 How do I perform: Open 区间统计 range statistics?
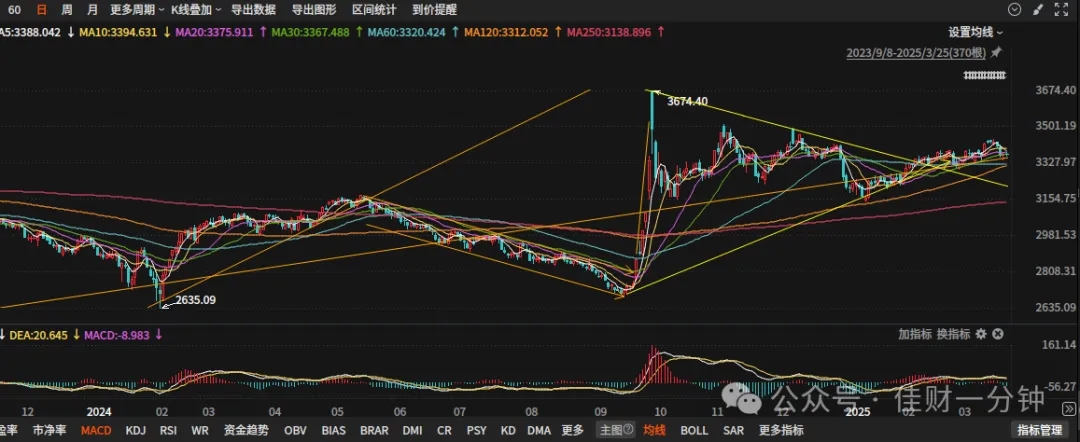374,10
